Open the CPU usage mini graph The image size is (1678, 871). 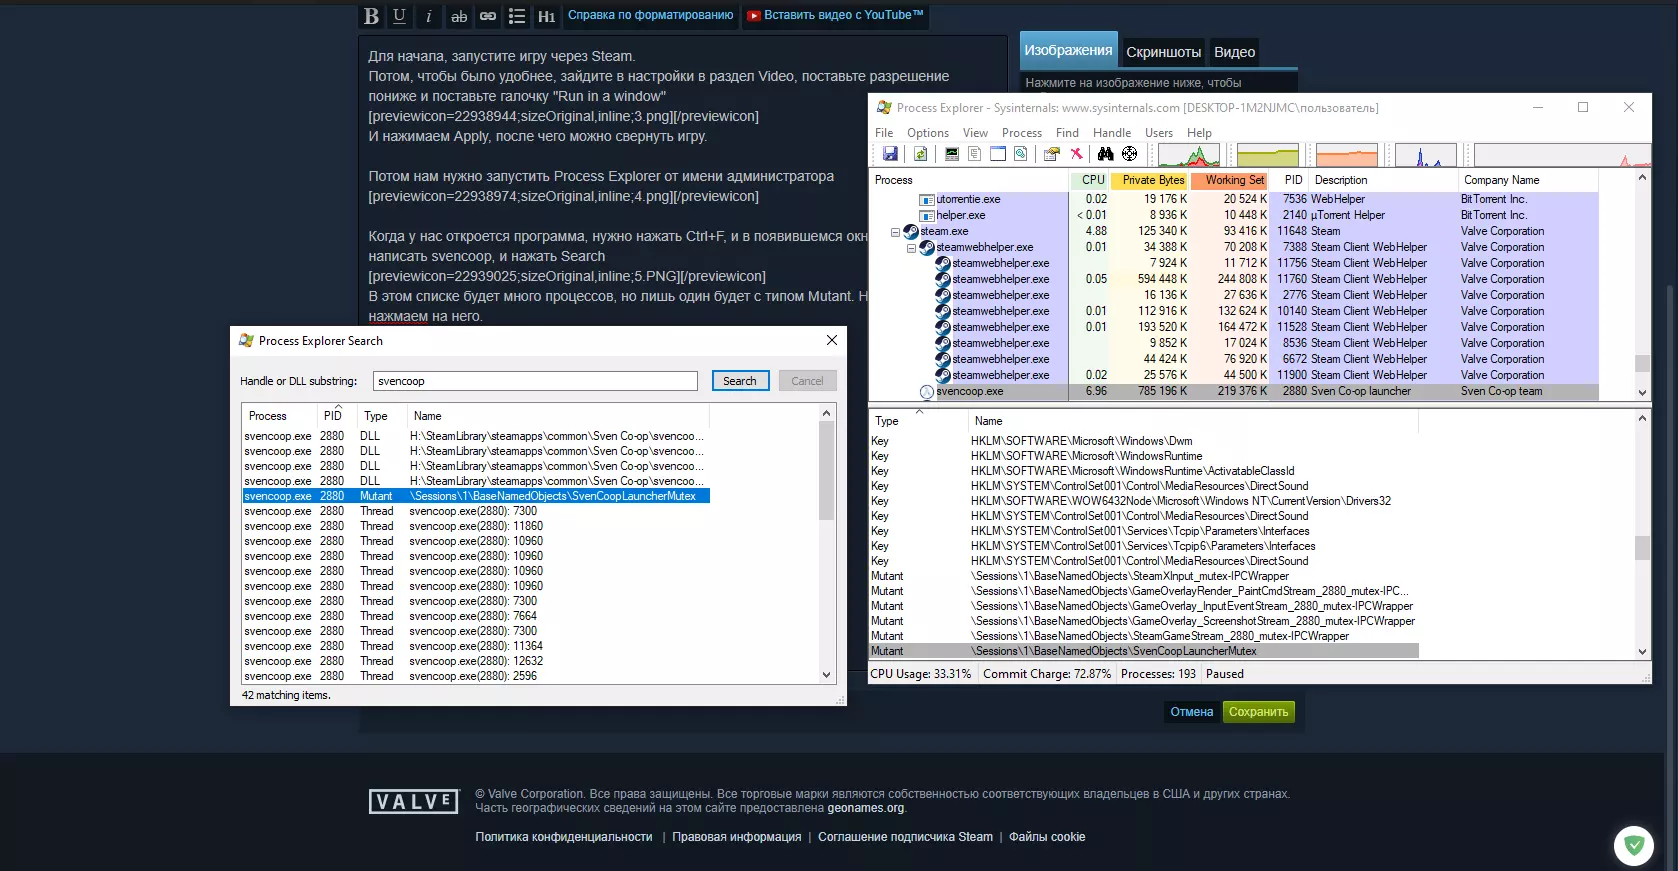point(1189,155)
